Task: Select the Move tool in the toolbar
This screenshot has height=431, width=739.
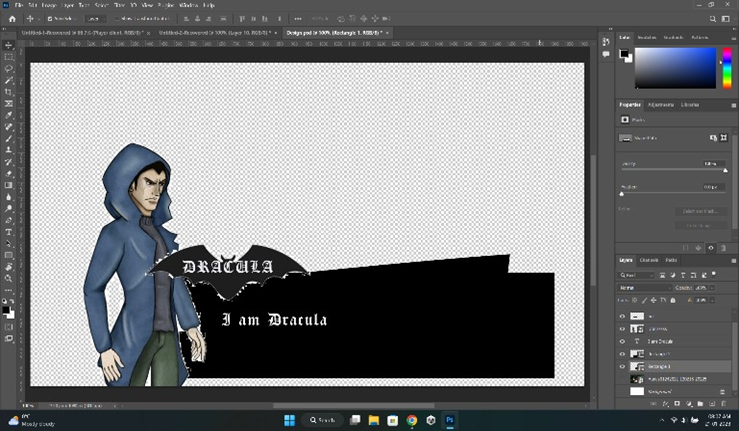Action: (x=9, y=45)
